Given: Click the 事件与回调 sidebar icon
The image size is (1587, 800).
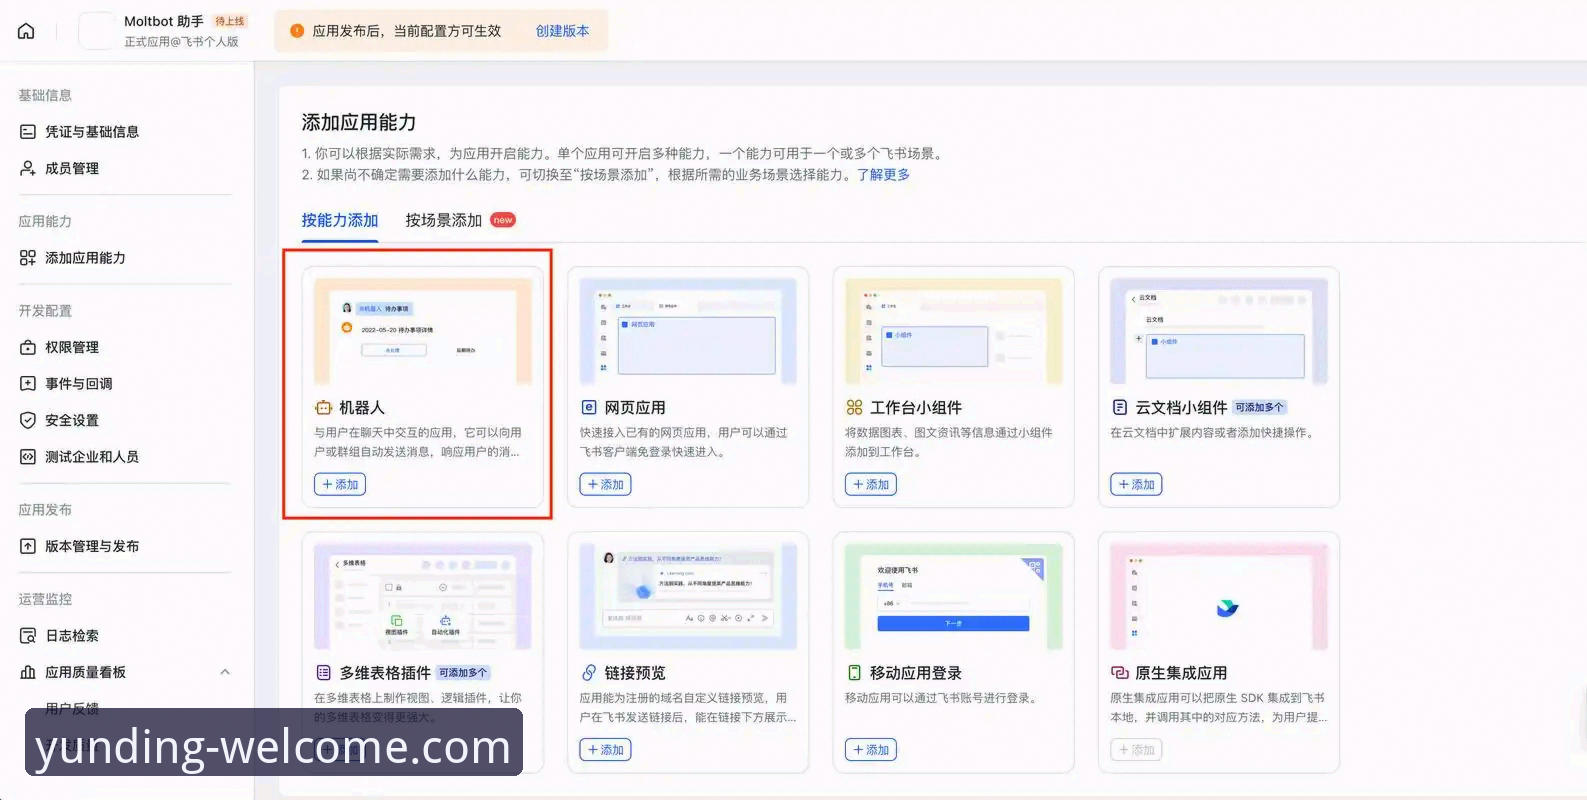Looking at the screenshot, I should pos(28,384).
